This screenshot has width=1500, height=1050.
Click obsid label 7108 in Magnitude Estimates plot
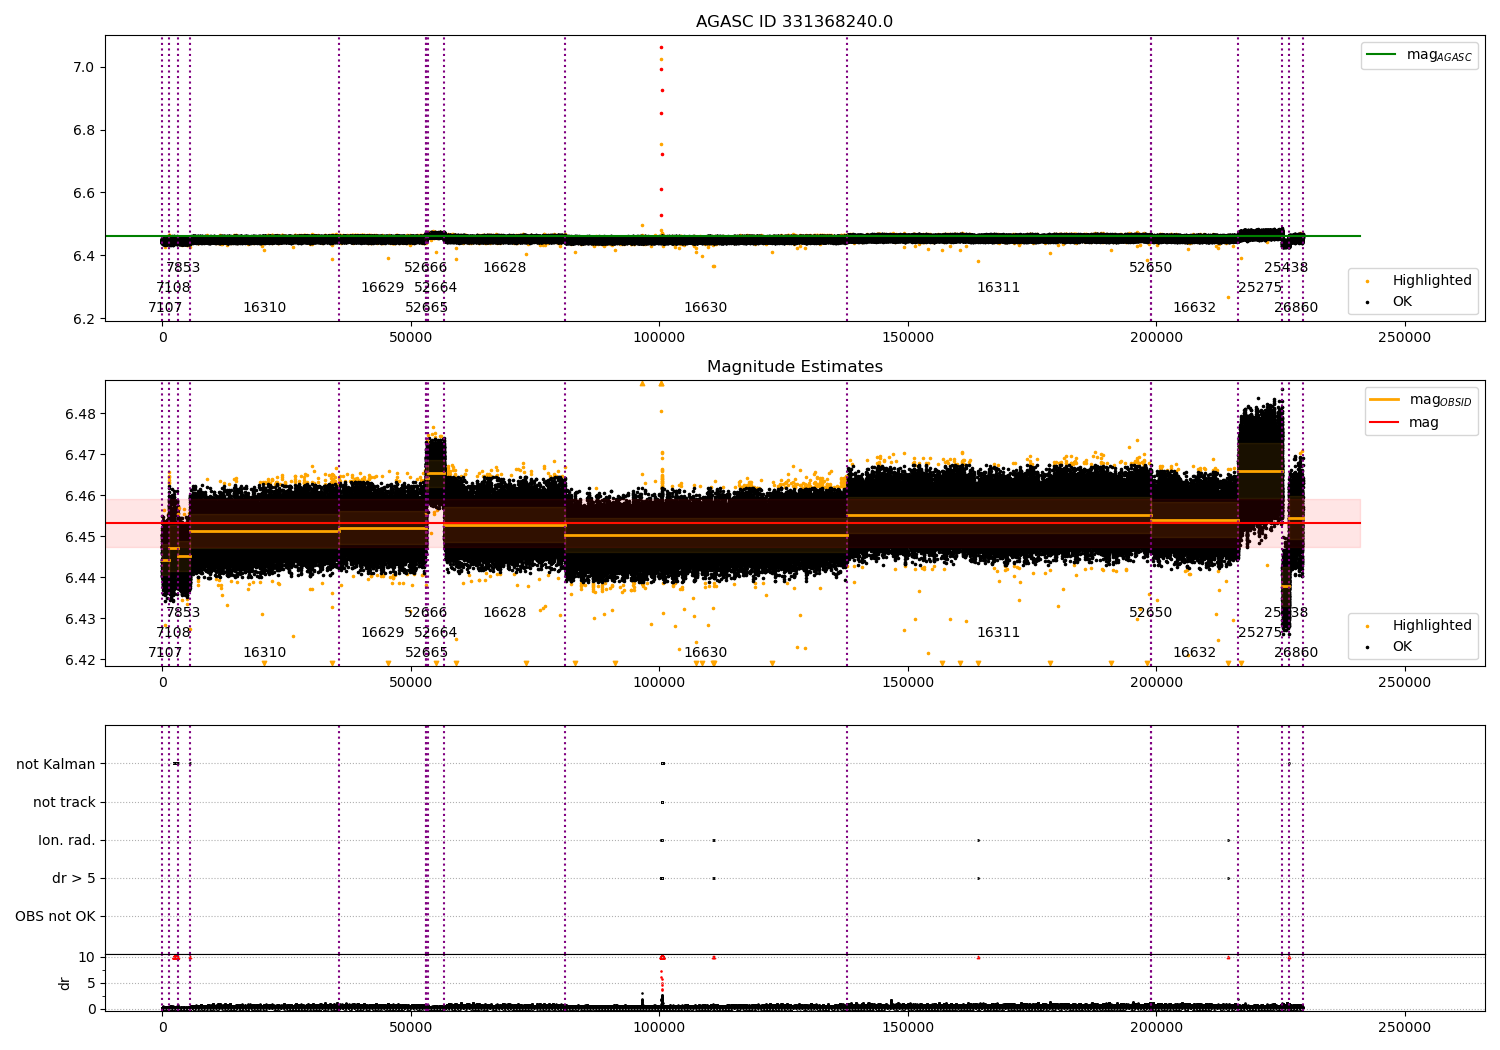[x=173, y=633]
